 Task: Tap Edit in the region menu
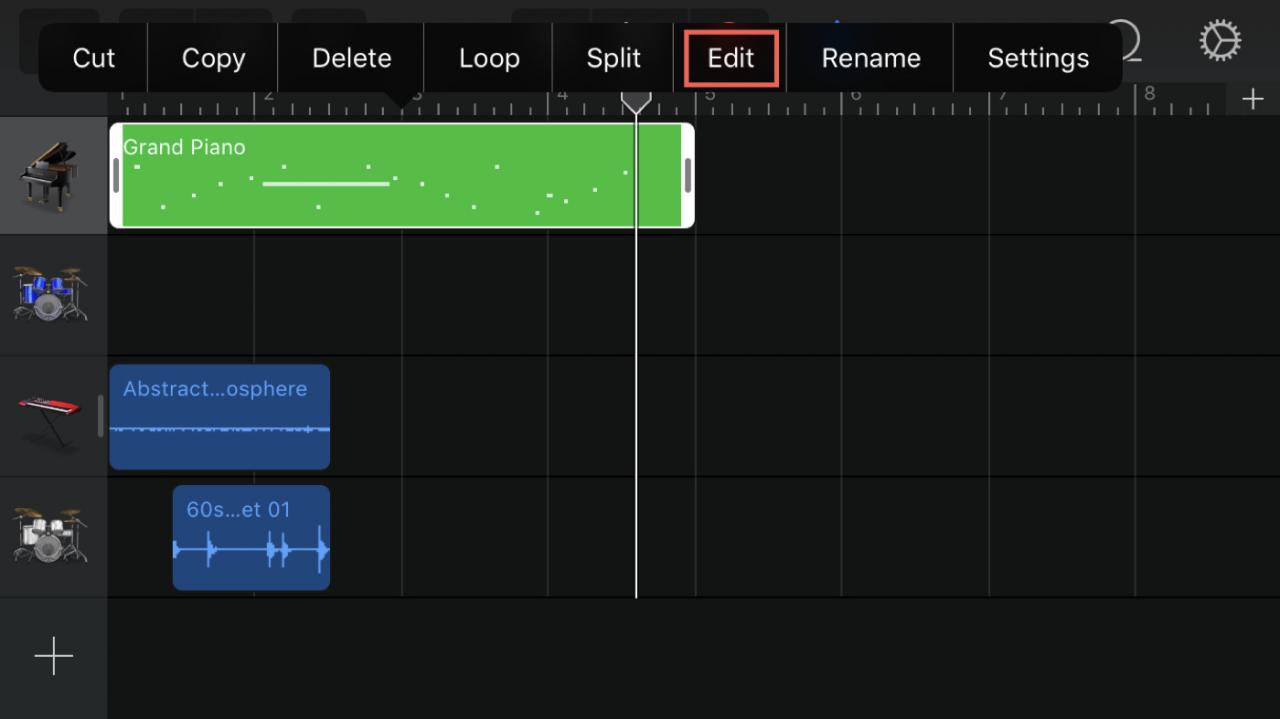pos(731,58)
